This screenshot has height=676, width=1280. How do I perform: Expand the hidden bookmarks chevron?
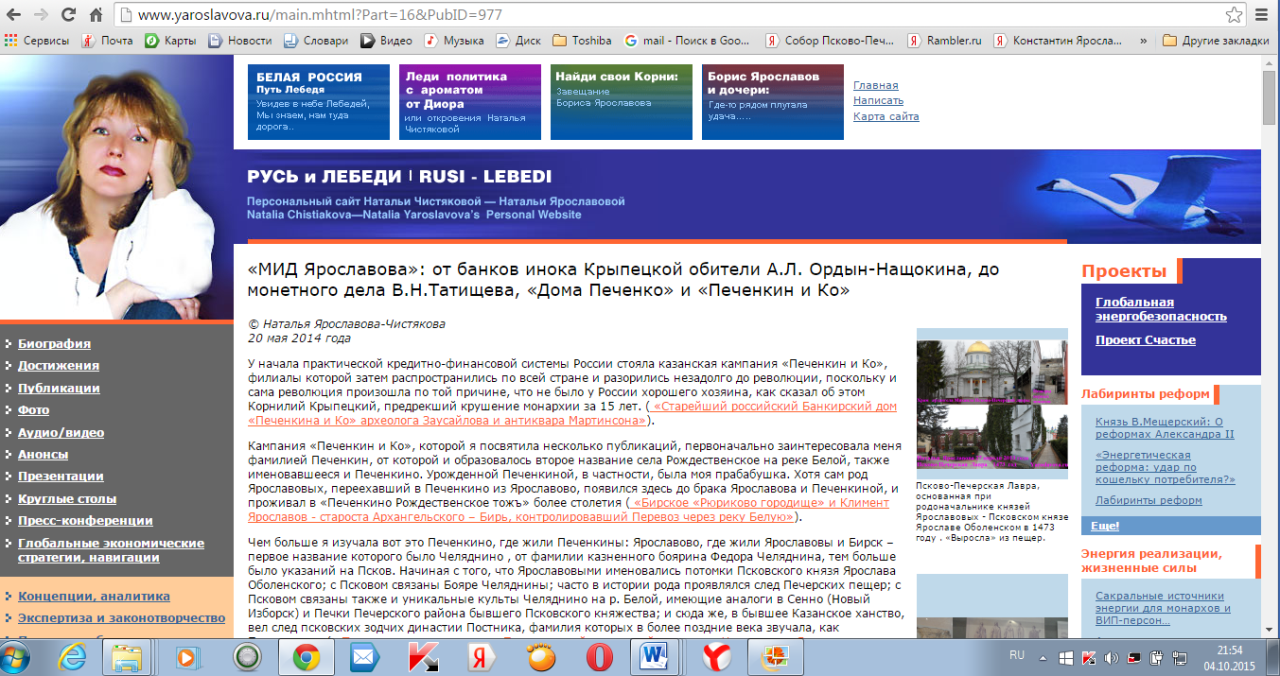(1144, 41)
